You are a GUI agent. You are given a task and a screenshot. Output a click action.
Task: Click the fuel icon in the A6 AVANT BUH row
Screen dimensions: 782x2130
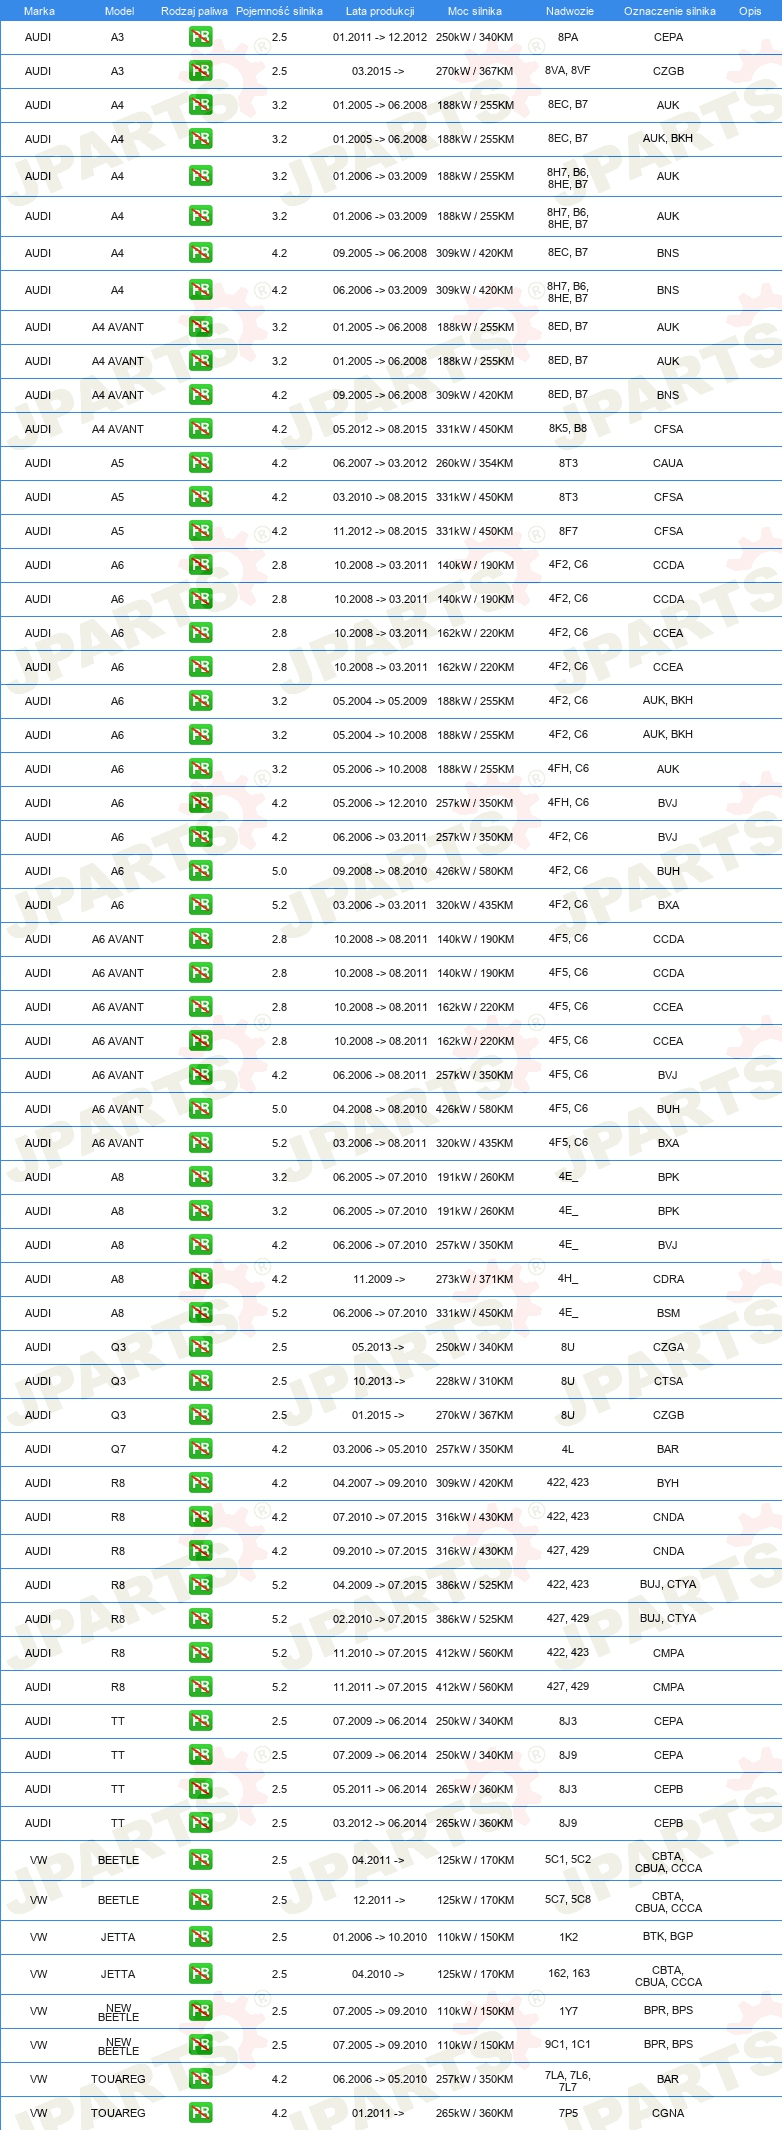coord(200,1109)
